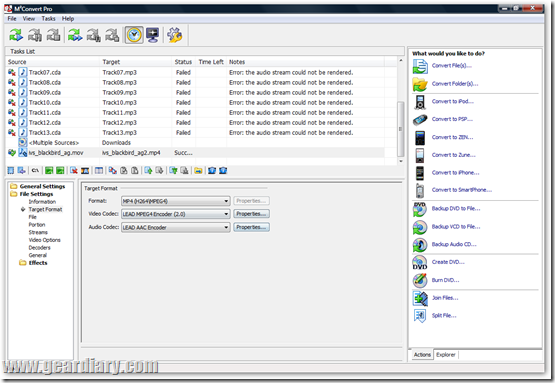This screenshot has width=555, height=383.
Task: Click the dotted-square select-all icon in the task toolbar
Action: click(11, 171)
